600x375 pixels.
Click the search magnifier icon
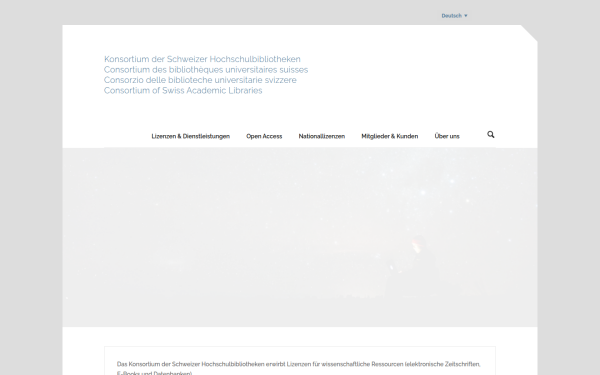(x=491, y=134)
